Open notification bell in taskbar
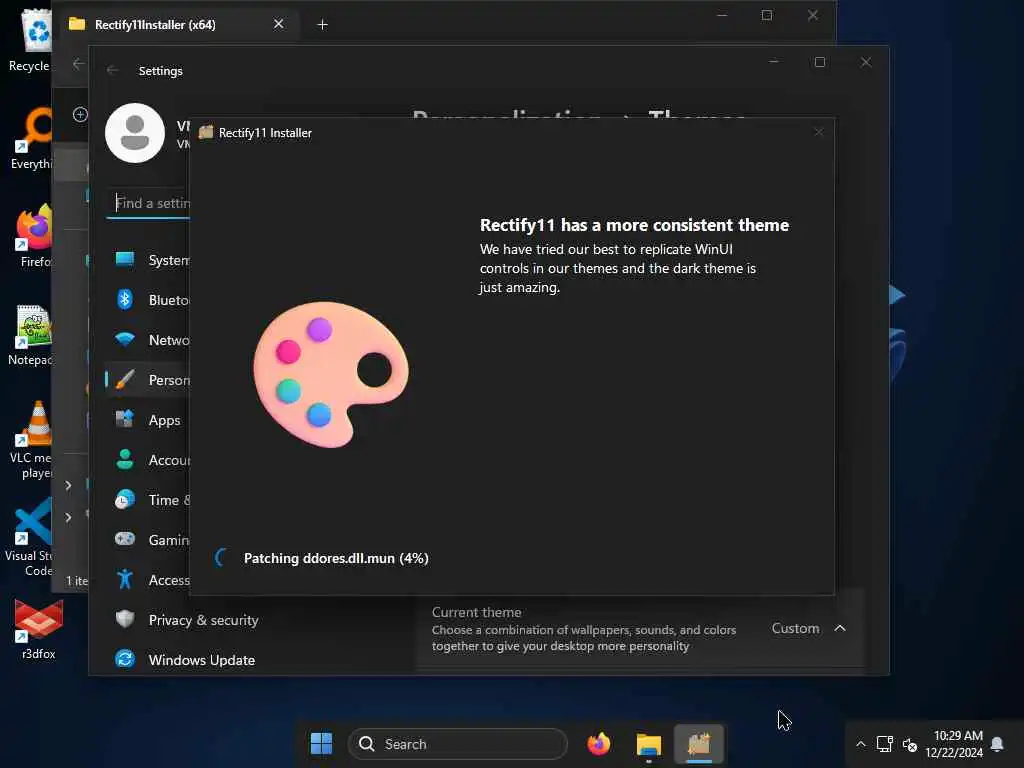The width and height of the screenshot is (1024, 768). [x=997, y=744]
